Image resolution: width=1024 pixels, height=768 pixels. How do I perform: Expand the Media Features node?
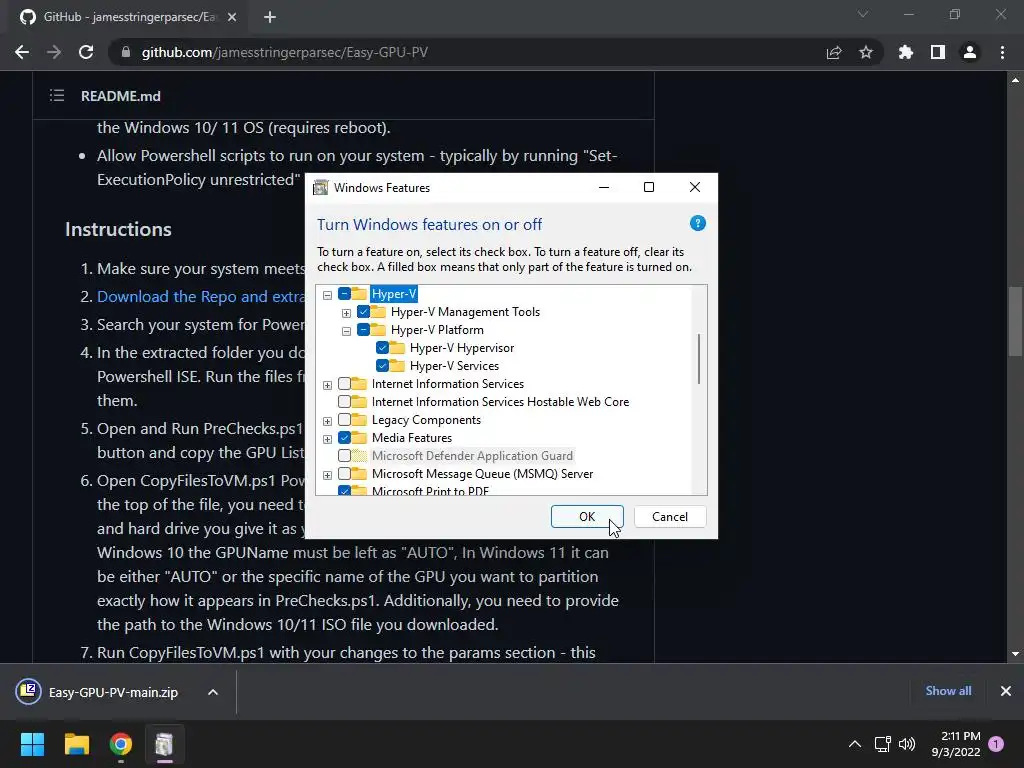[x=327, y=439]
